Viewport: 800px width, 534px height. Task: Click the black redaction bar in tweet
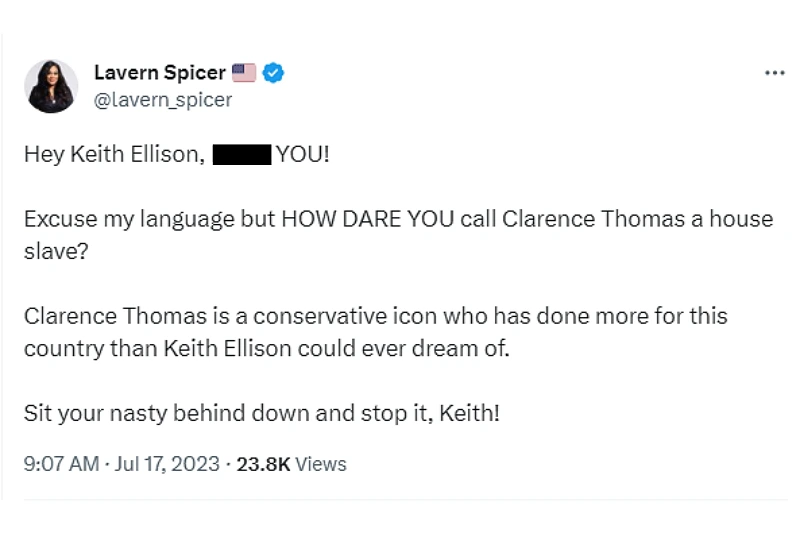(x=242, y=155)
